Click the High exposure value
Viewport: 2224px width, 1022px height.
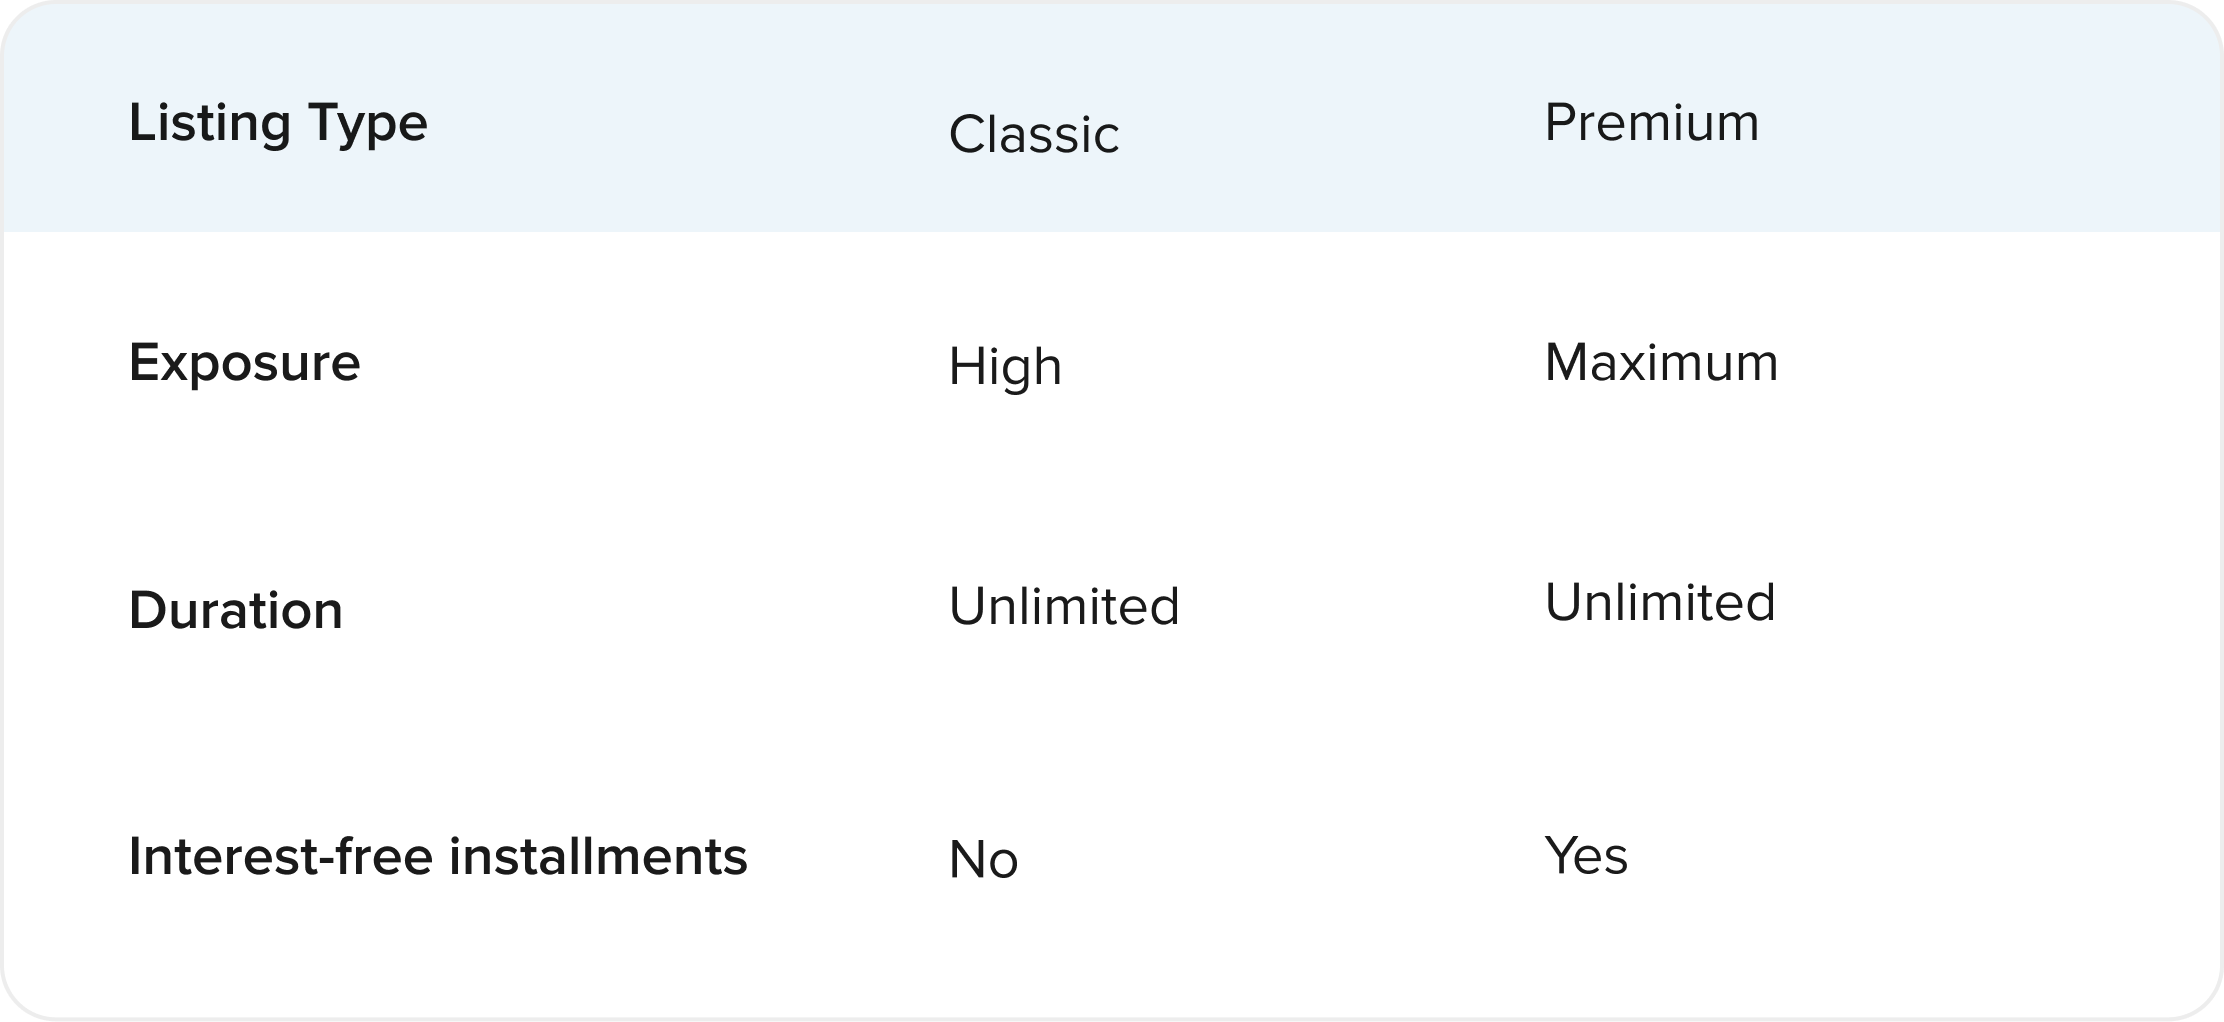coord(1005,366)
